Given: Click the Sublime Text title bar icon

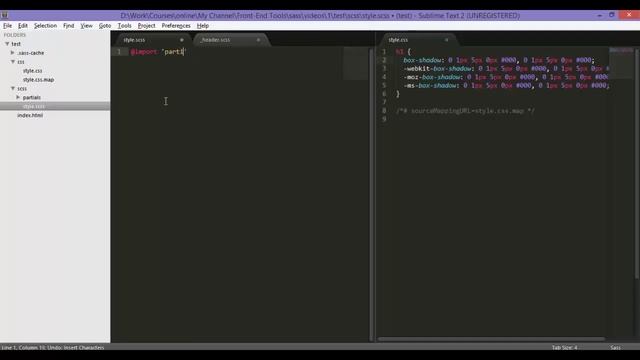Looking at the screenshot, I should [x=4, y=15].
